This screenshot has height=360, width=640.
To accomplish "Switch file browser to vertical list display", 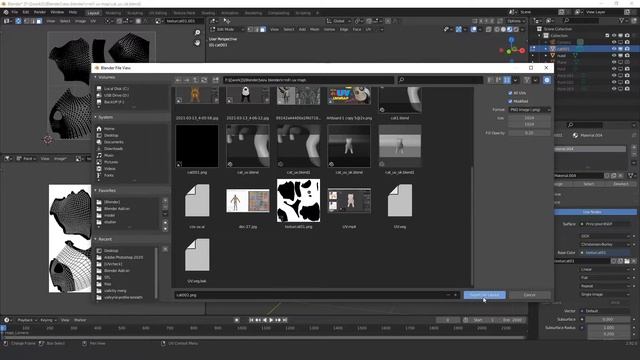I will [491, 80].
